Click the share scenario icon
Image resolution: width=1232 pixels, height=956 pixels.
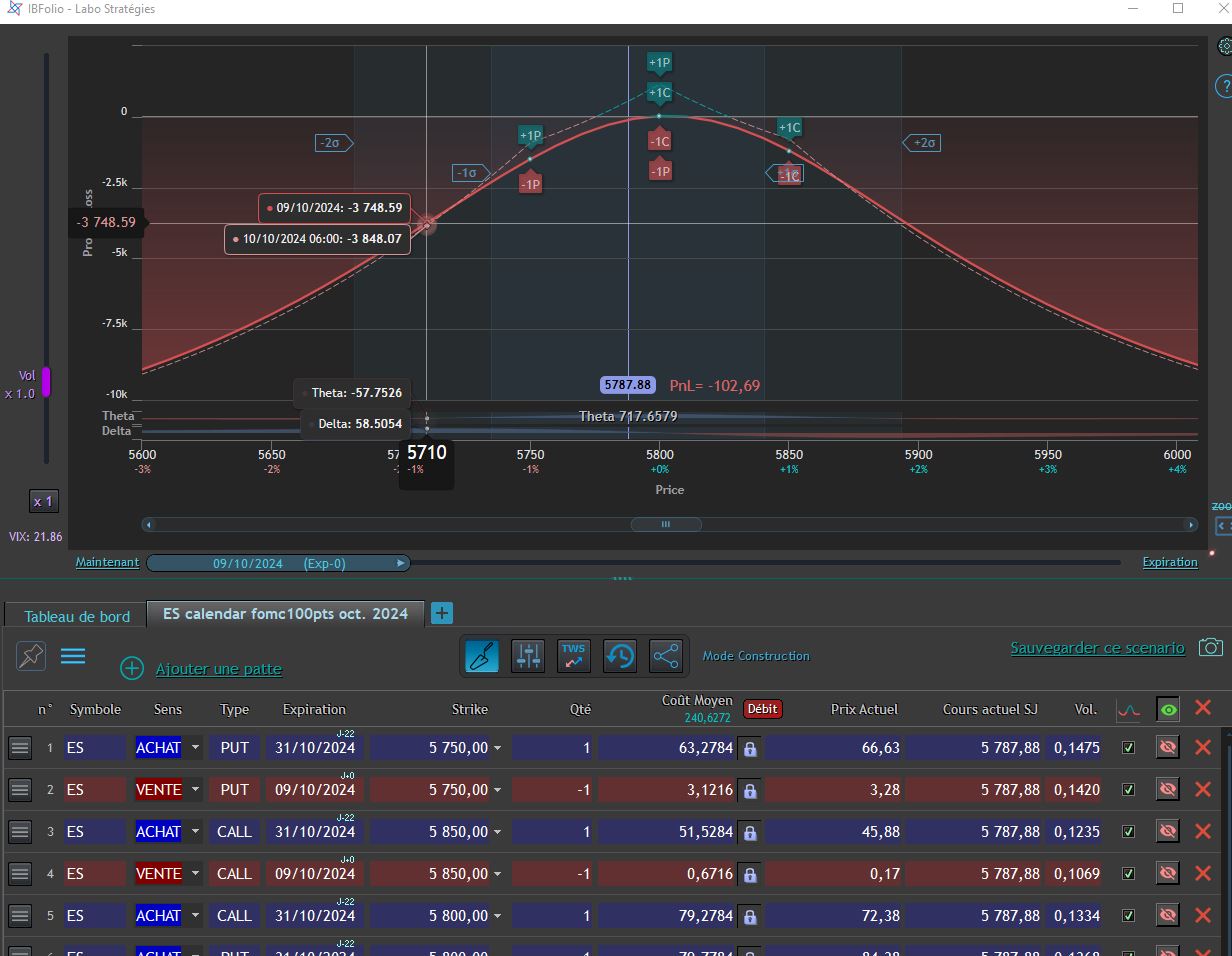(666, 656)
